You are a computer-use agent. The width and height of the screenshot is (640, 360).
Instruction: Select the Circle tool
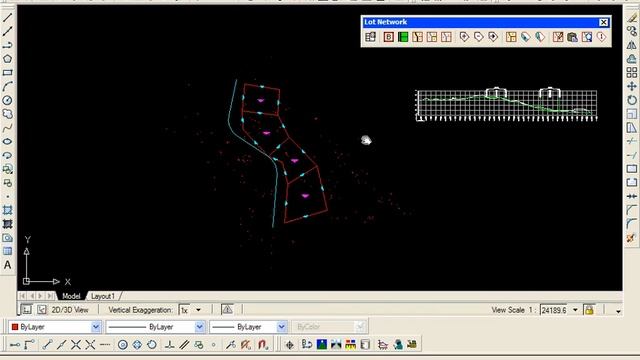click(x=7, y=100)
